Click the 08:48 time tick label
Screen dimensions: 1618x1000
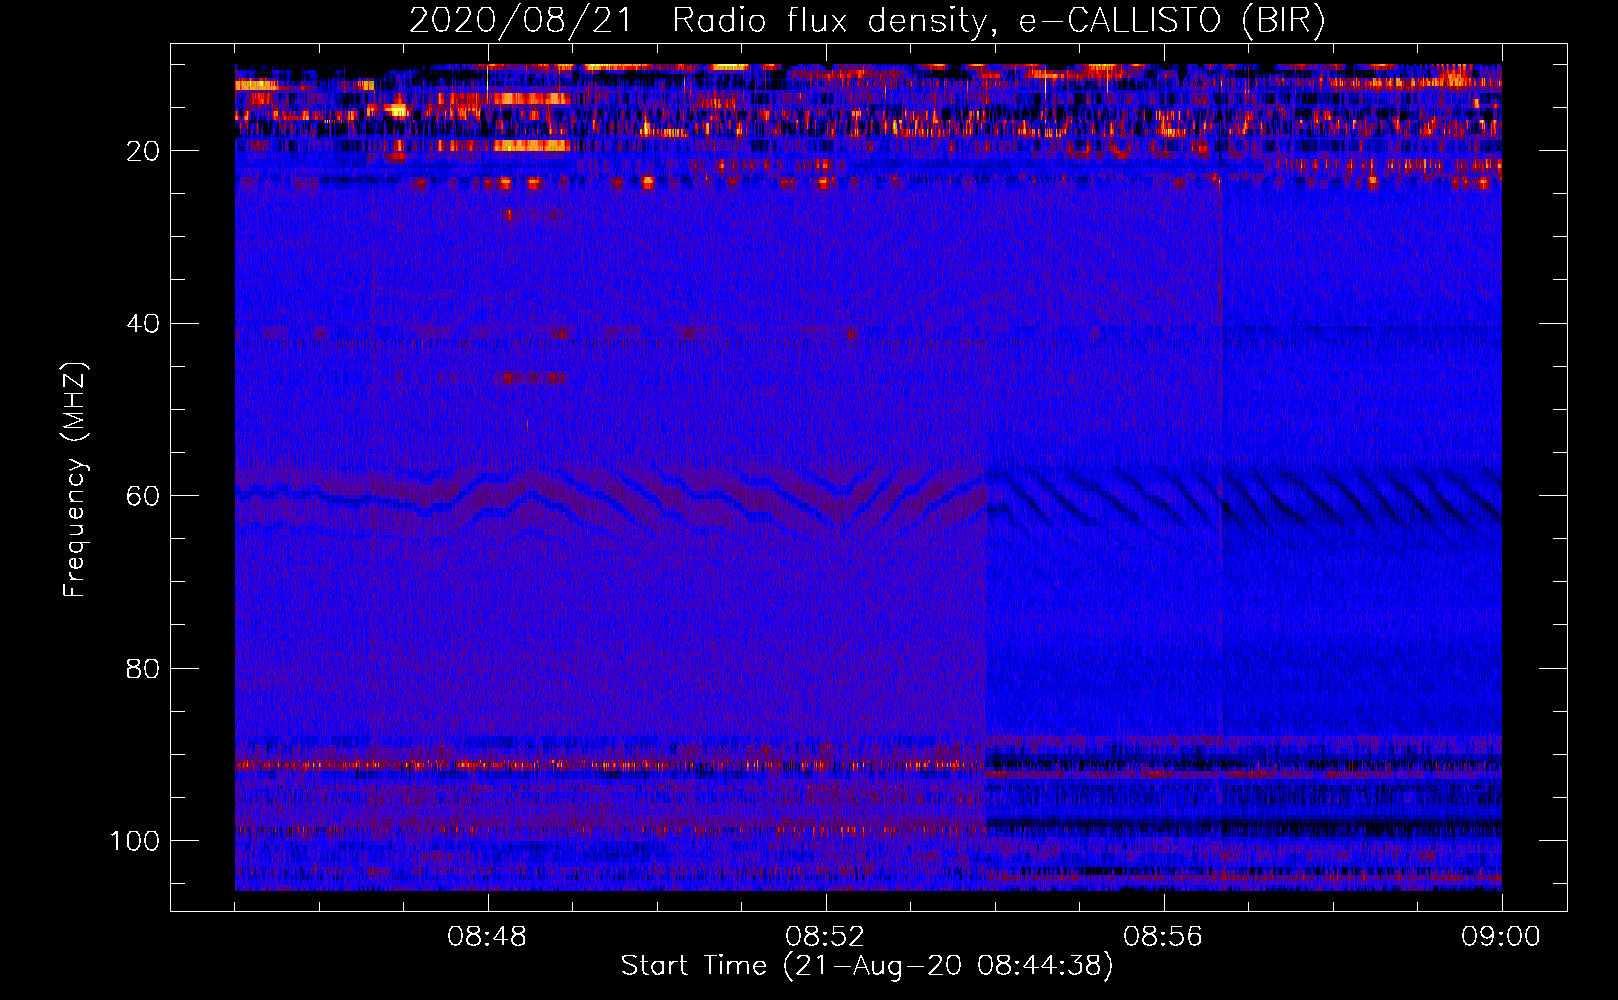pos(487,937)
